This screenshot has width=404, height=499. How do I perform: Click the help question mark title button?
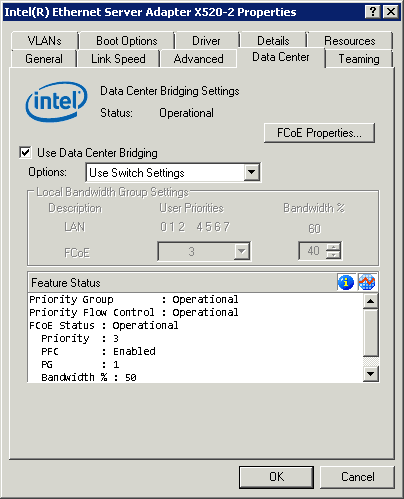click(x=373, y=12)
